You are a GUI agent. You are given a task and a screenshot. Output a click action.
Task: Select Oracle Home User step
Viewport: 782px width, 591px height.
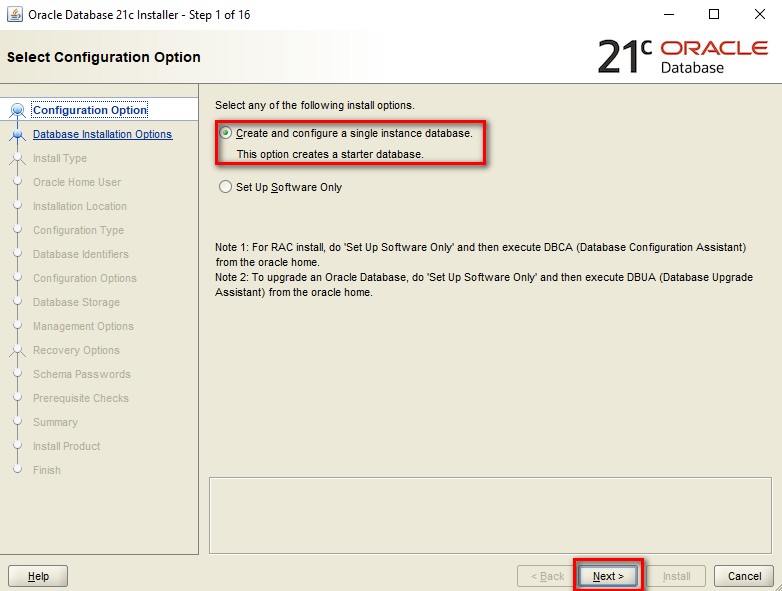coord(77,182)
